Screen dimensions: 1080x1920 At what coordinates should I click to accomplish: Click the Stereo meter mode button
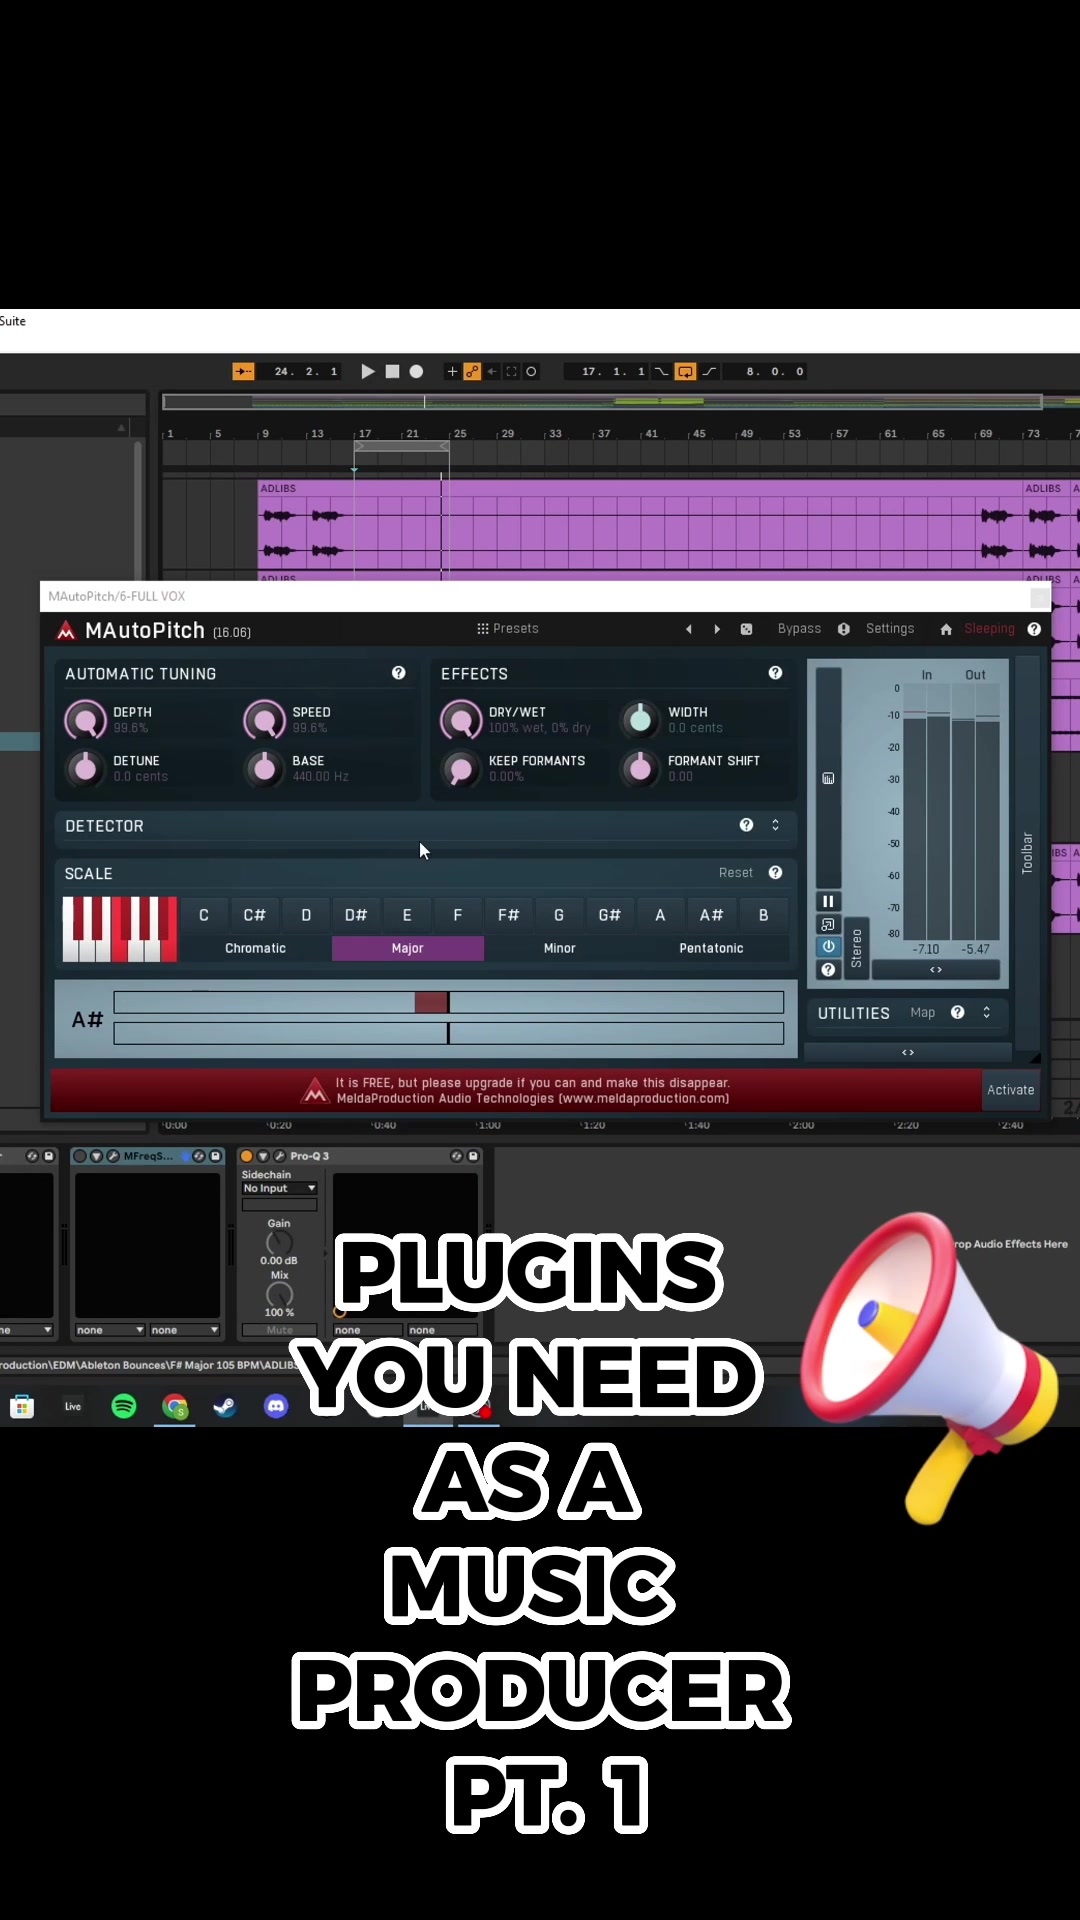click(x=856, y=947)
